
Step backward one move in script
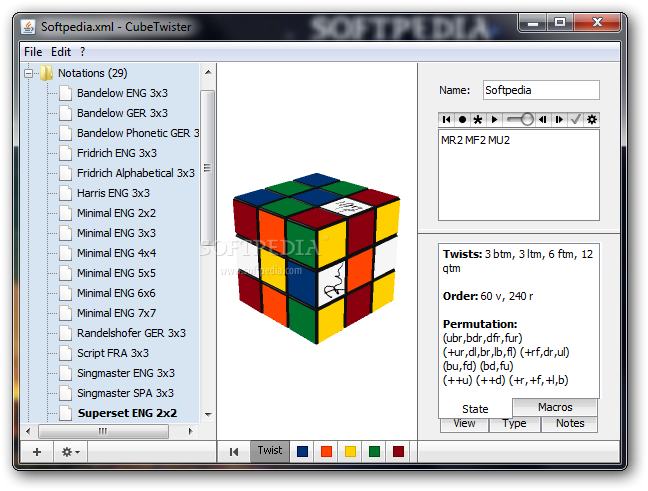tap(543, 119)
